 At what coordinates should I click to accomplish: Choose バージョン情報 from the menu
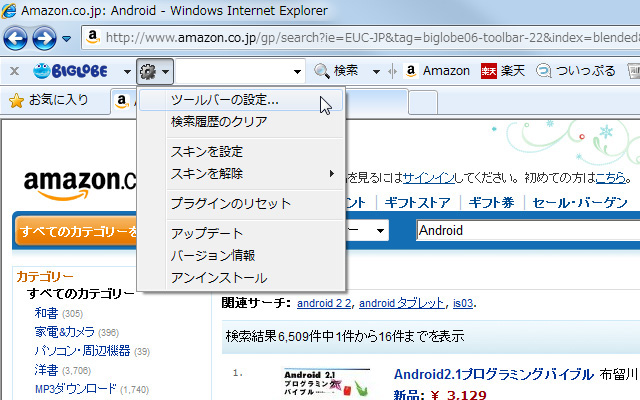(x=241, y=256)
